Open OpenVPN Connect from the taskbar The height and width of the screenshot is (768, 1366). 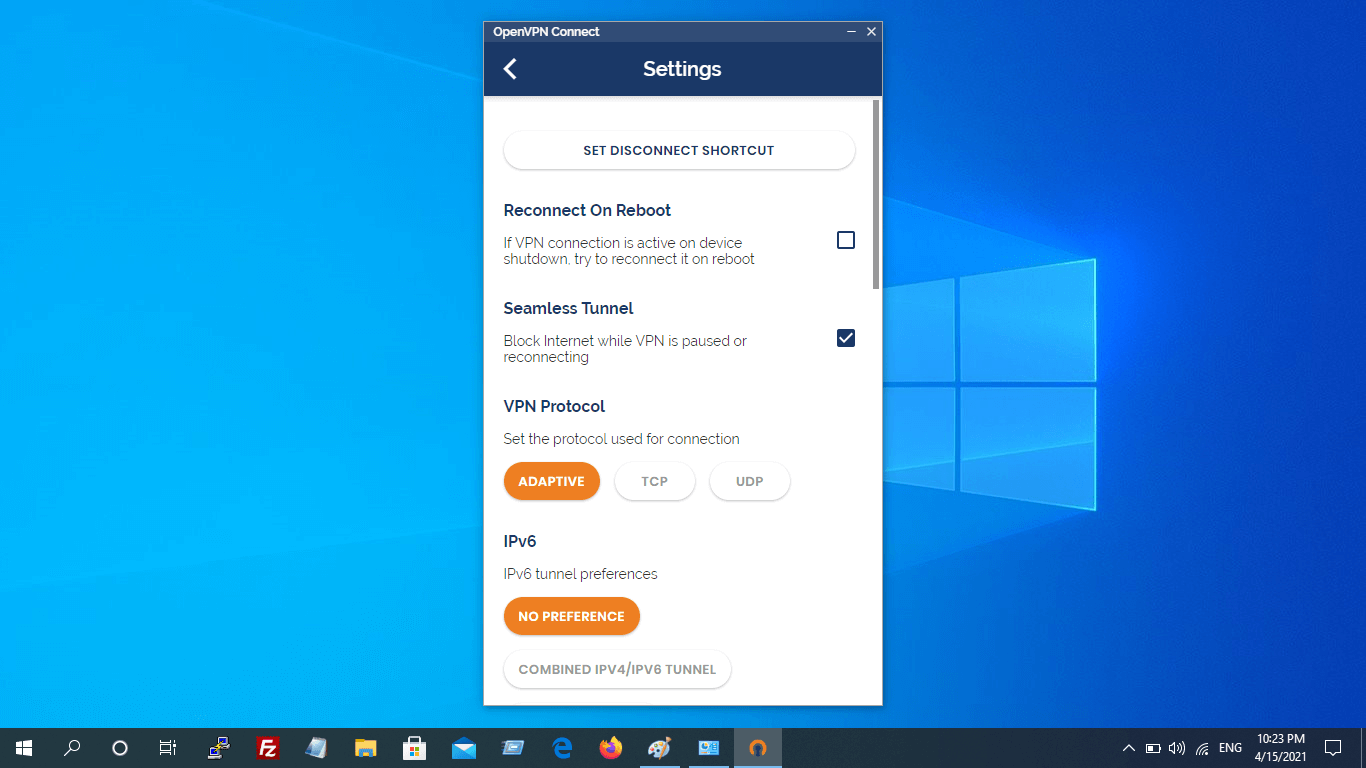point(757,748)
